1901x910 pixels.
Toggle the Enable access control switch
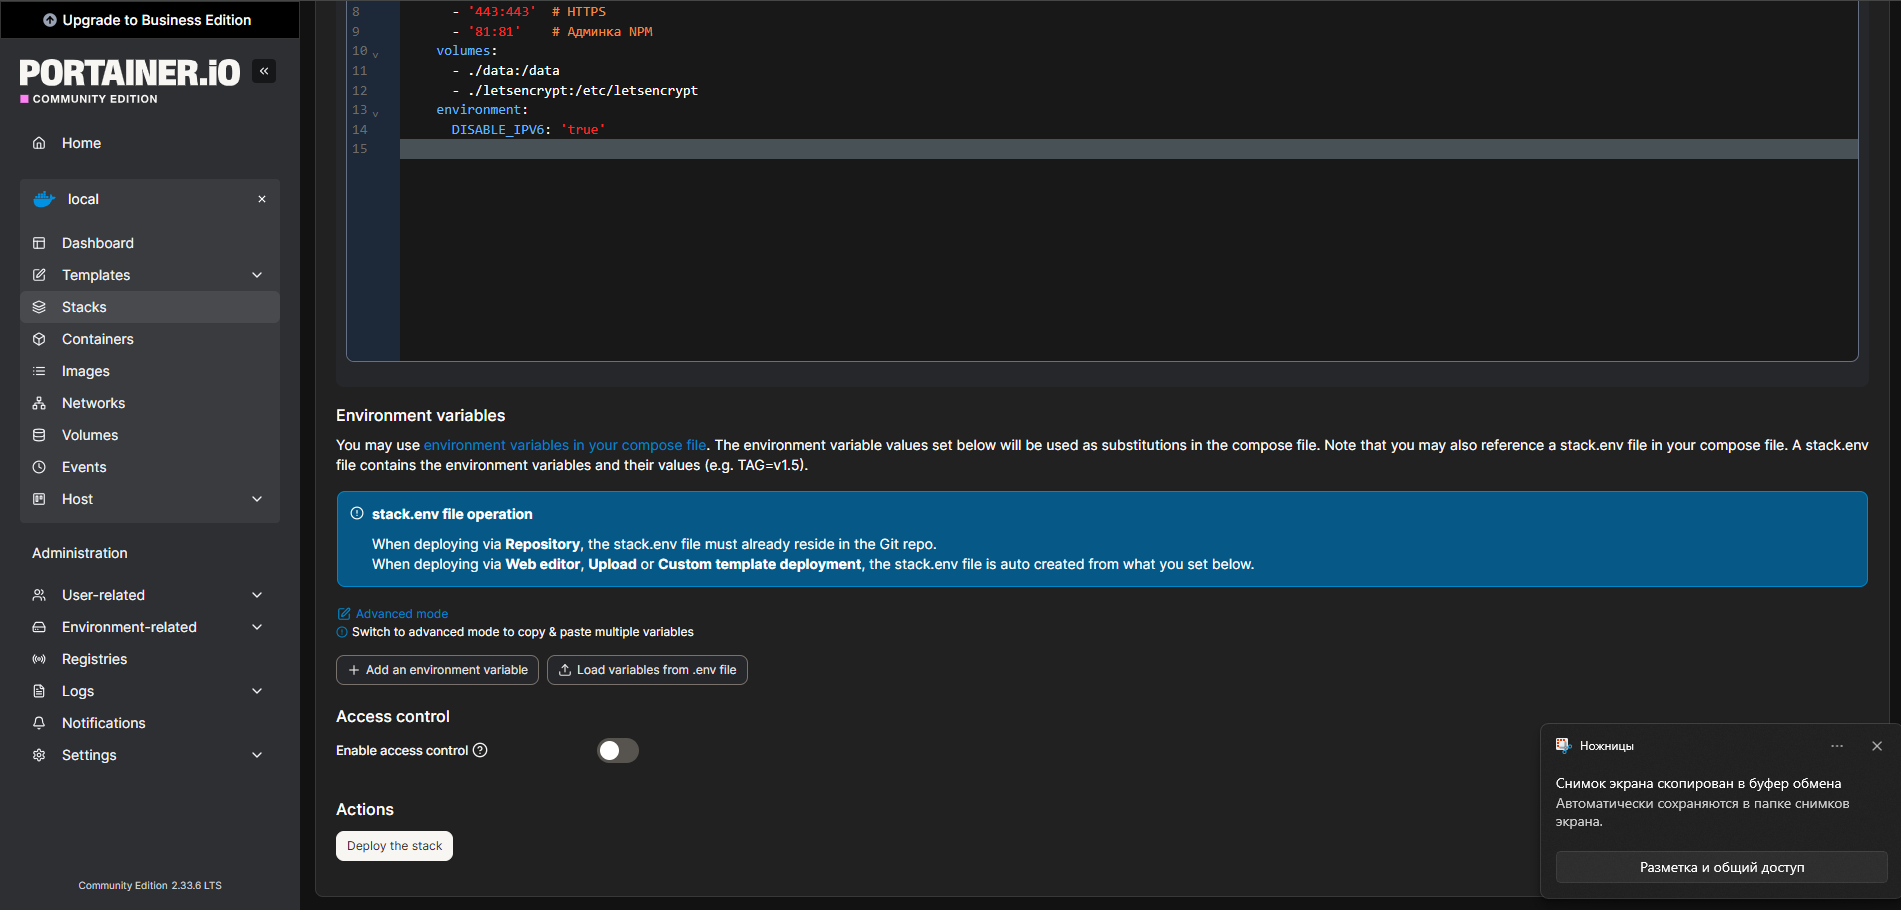coord(618,750)
